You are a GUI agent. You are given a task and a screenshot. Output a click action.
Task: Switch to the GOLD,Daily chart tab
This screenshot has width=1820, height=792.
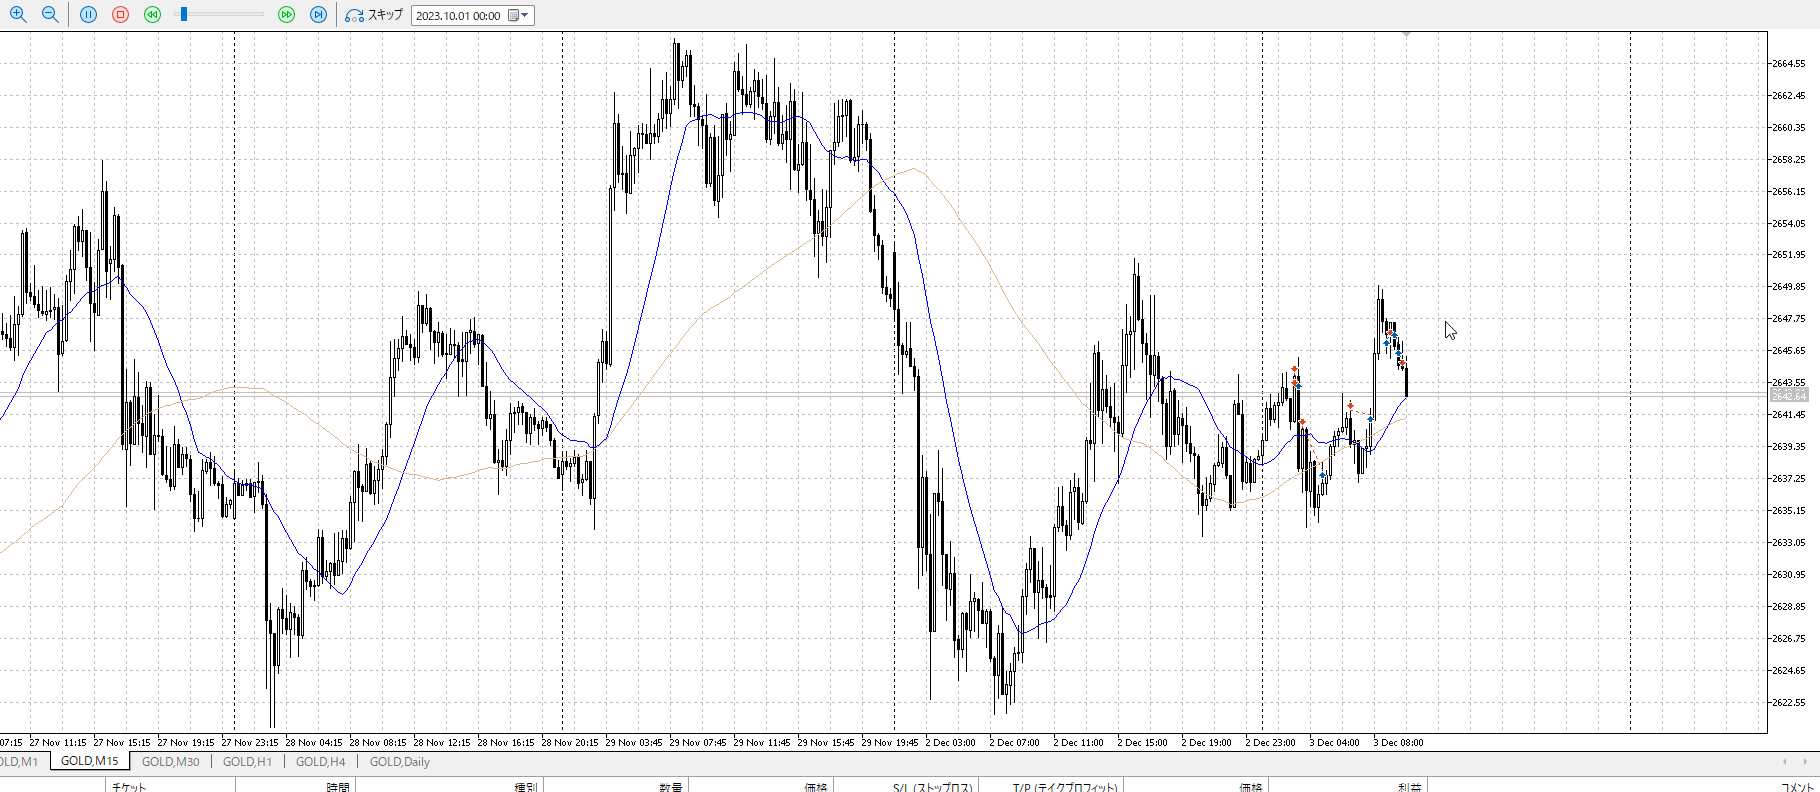tap(399, 762)
